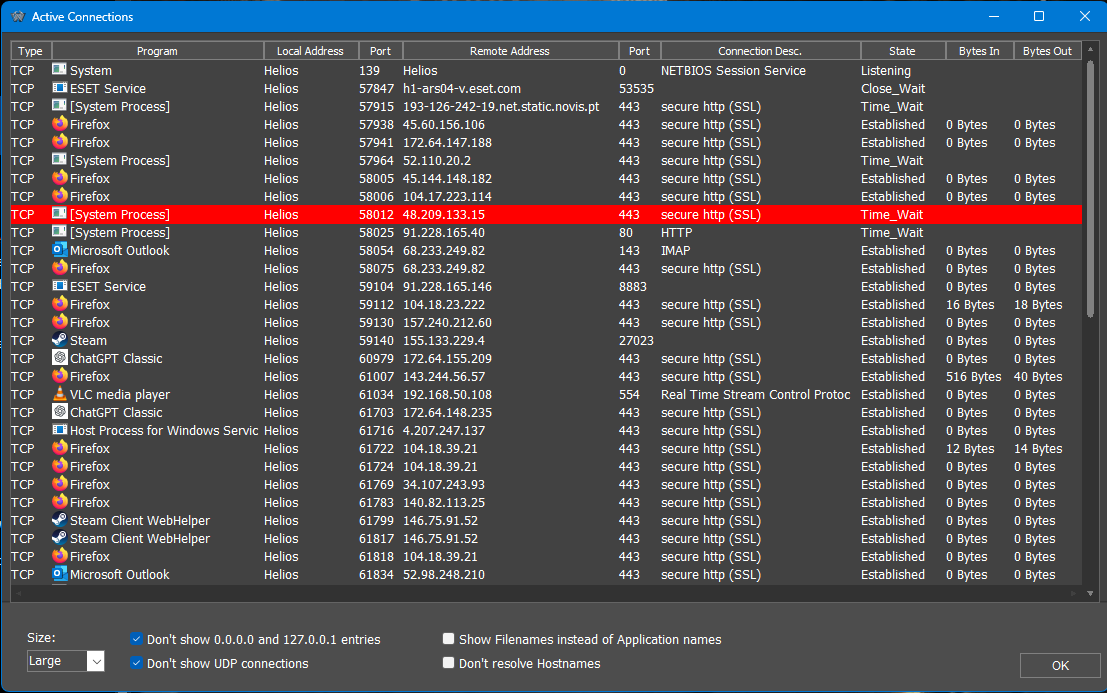Click ESET Service icon in port 8883 row

[x=59, y=286]
